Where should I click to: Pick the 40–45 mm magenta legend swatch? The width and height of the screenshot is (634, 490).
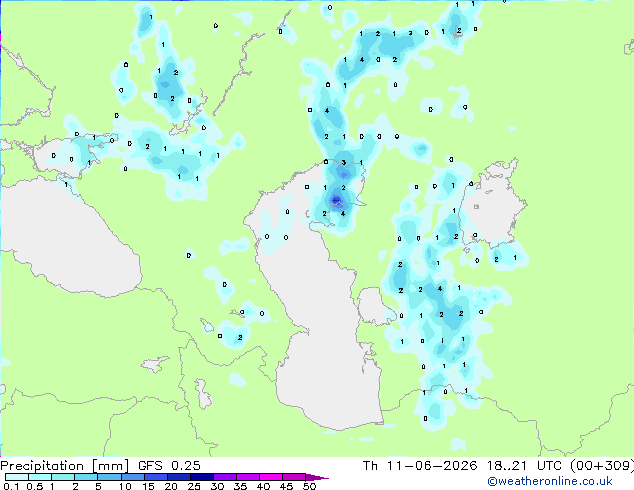[x=271, y=477]
